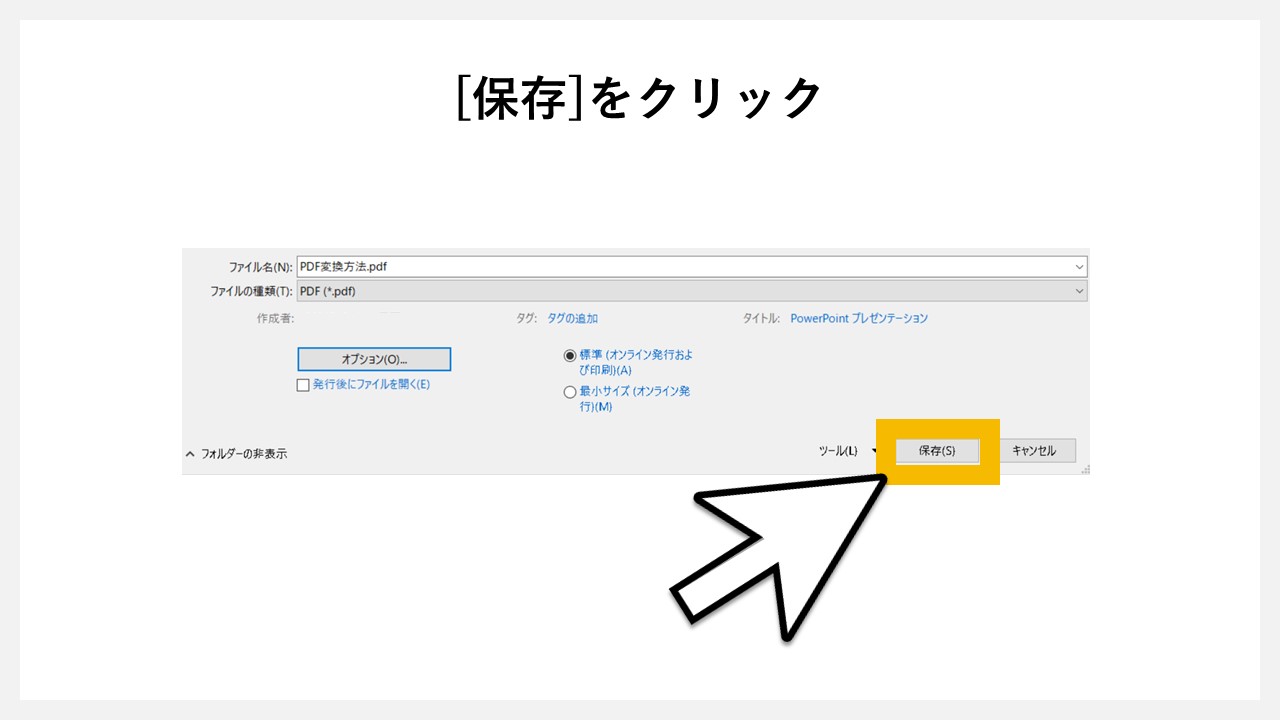This screenshot has height=720, width=1280.
Task: Check the 発行後にファイルを開く(E) checkbox
Action: tap(303, 384)
